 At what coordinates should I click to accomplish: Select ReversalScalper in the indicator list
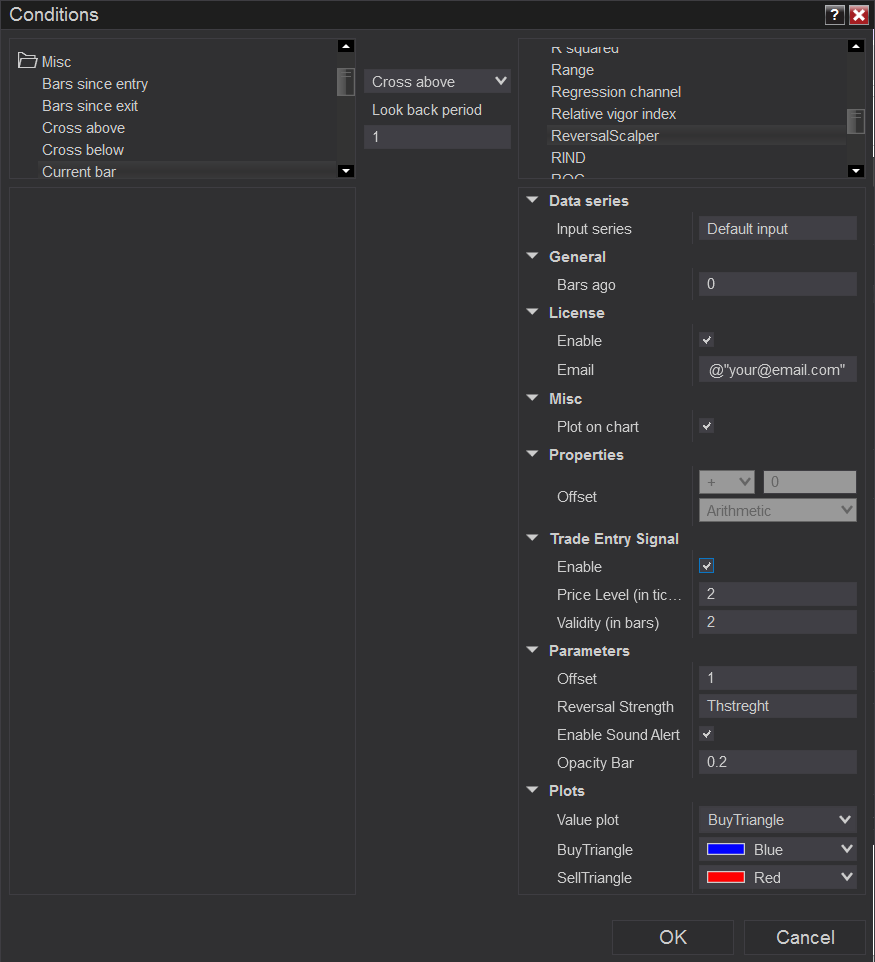[x=605, y=136]
